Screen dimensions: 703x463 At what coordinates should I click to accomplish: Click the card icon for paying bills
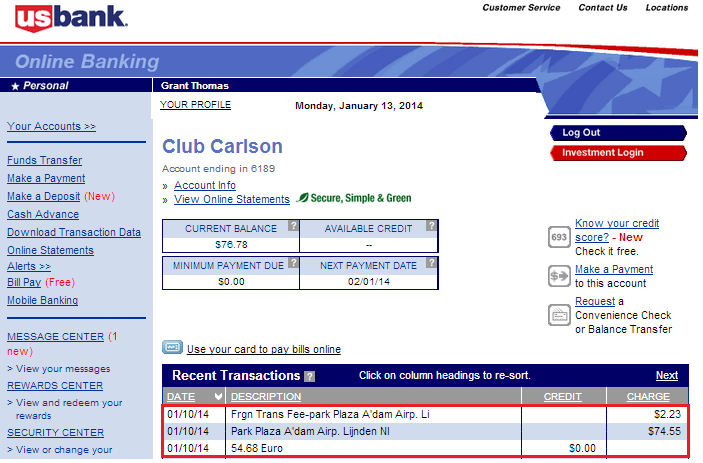click(173, 347)
